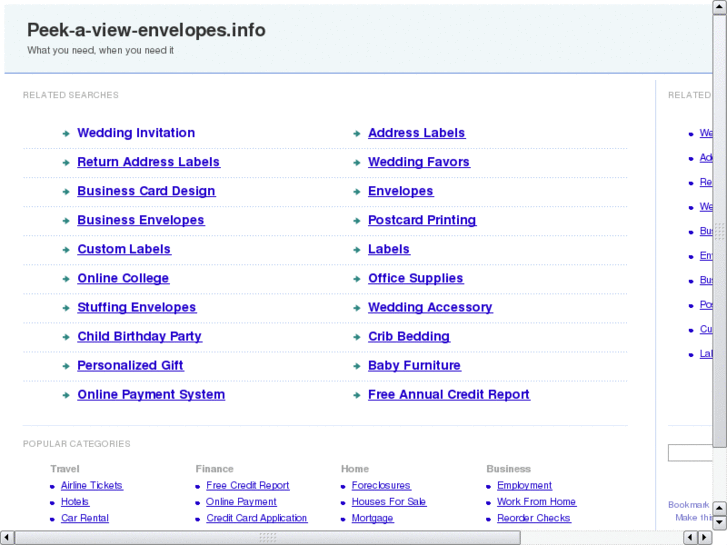Click vertical scrollbar up arrow at top
The height and width of the screenshot is (545, 727).
[x=720, y=8]
